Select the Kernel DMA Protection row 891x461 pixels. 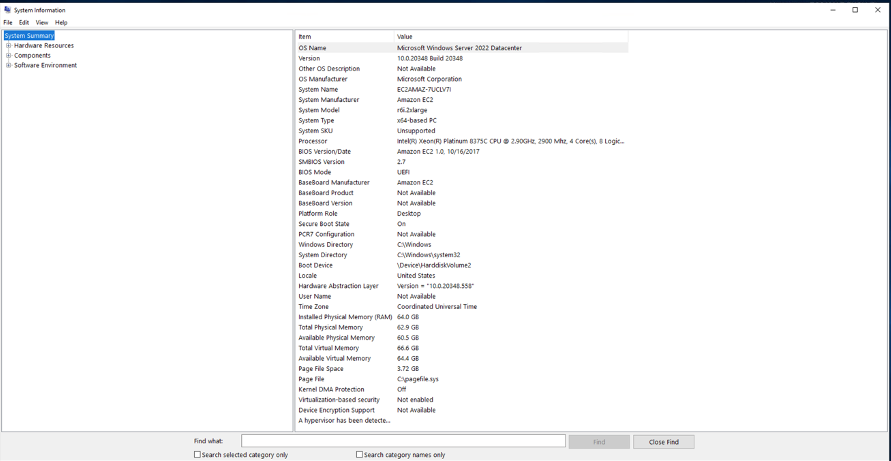[x=462, y=389]
